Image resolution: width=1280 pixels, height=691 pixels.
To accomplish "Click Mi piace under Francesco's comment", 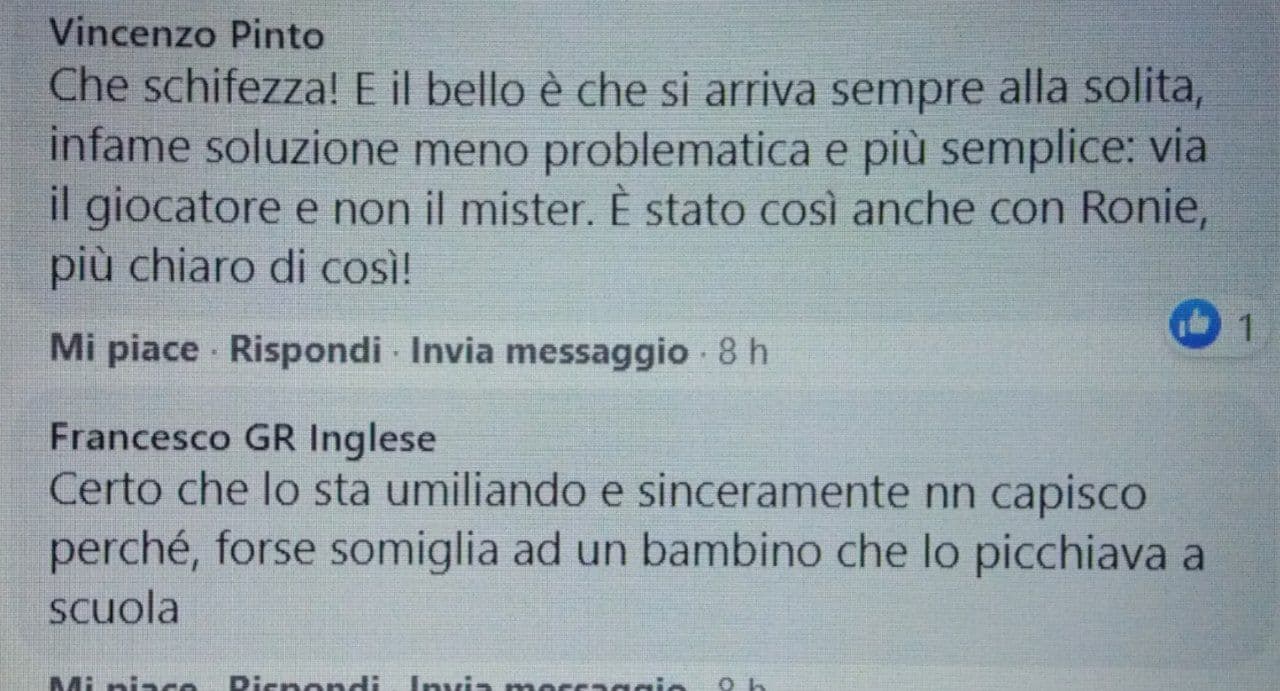I will coord(125,685).
